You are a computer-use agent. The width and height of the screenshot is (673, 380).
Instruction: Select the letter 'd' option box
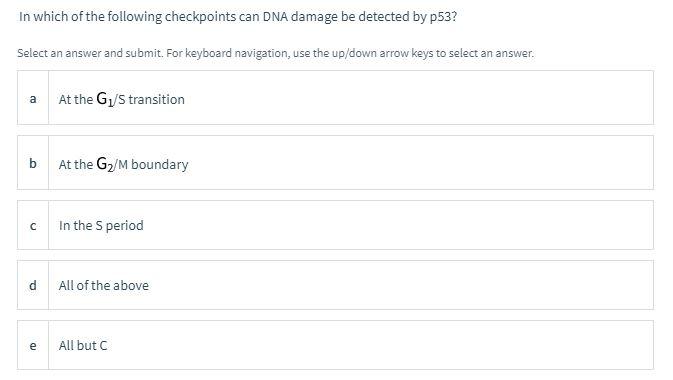tap(33, 285)
